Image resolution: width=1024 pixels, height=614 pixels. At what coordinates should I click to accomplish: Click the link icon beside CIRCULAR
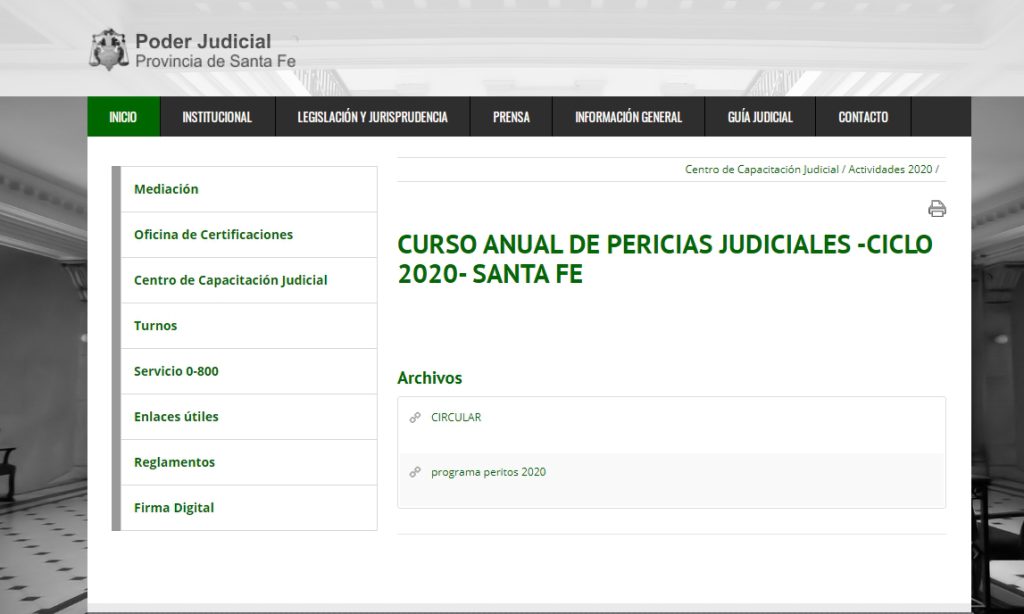415,418
